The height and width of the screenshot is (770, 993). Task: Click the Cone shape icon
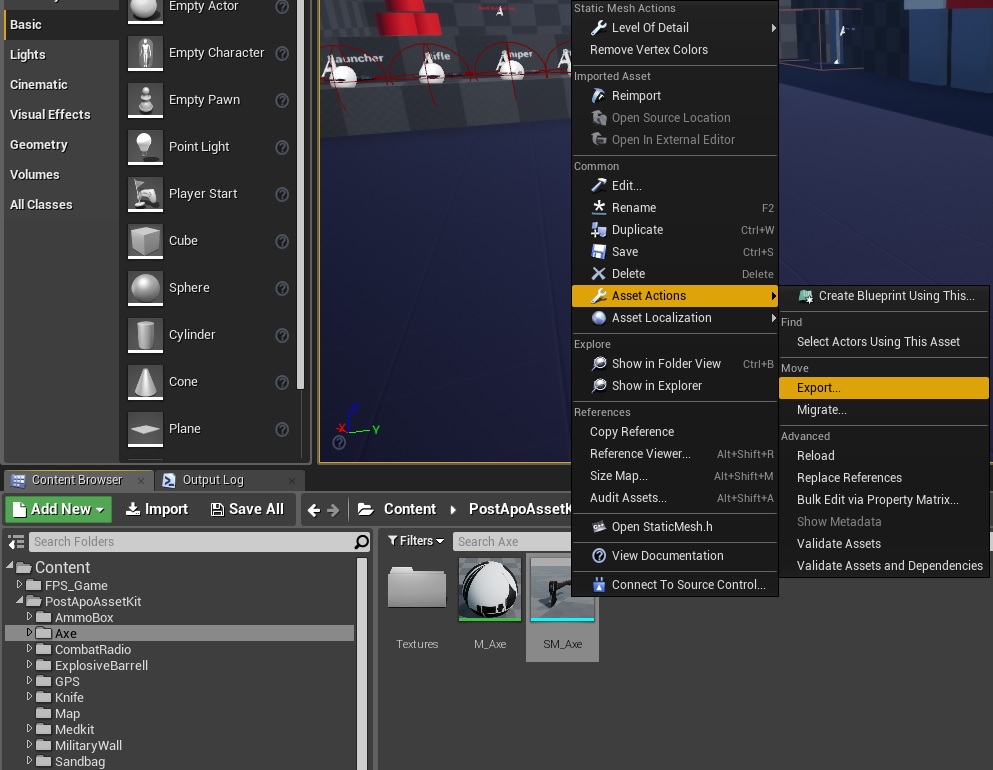[146, 382]
